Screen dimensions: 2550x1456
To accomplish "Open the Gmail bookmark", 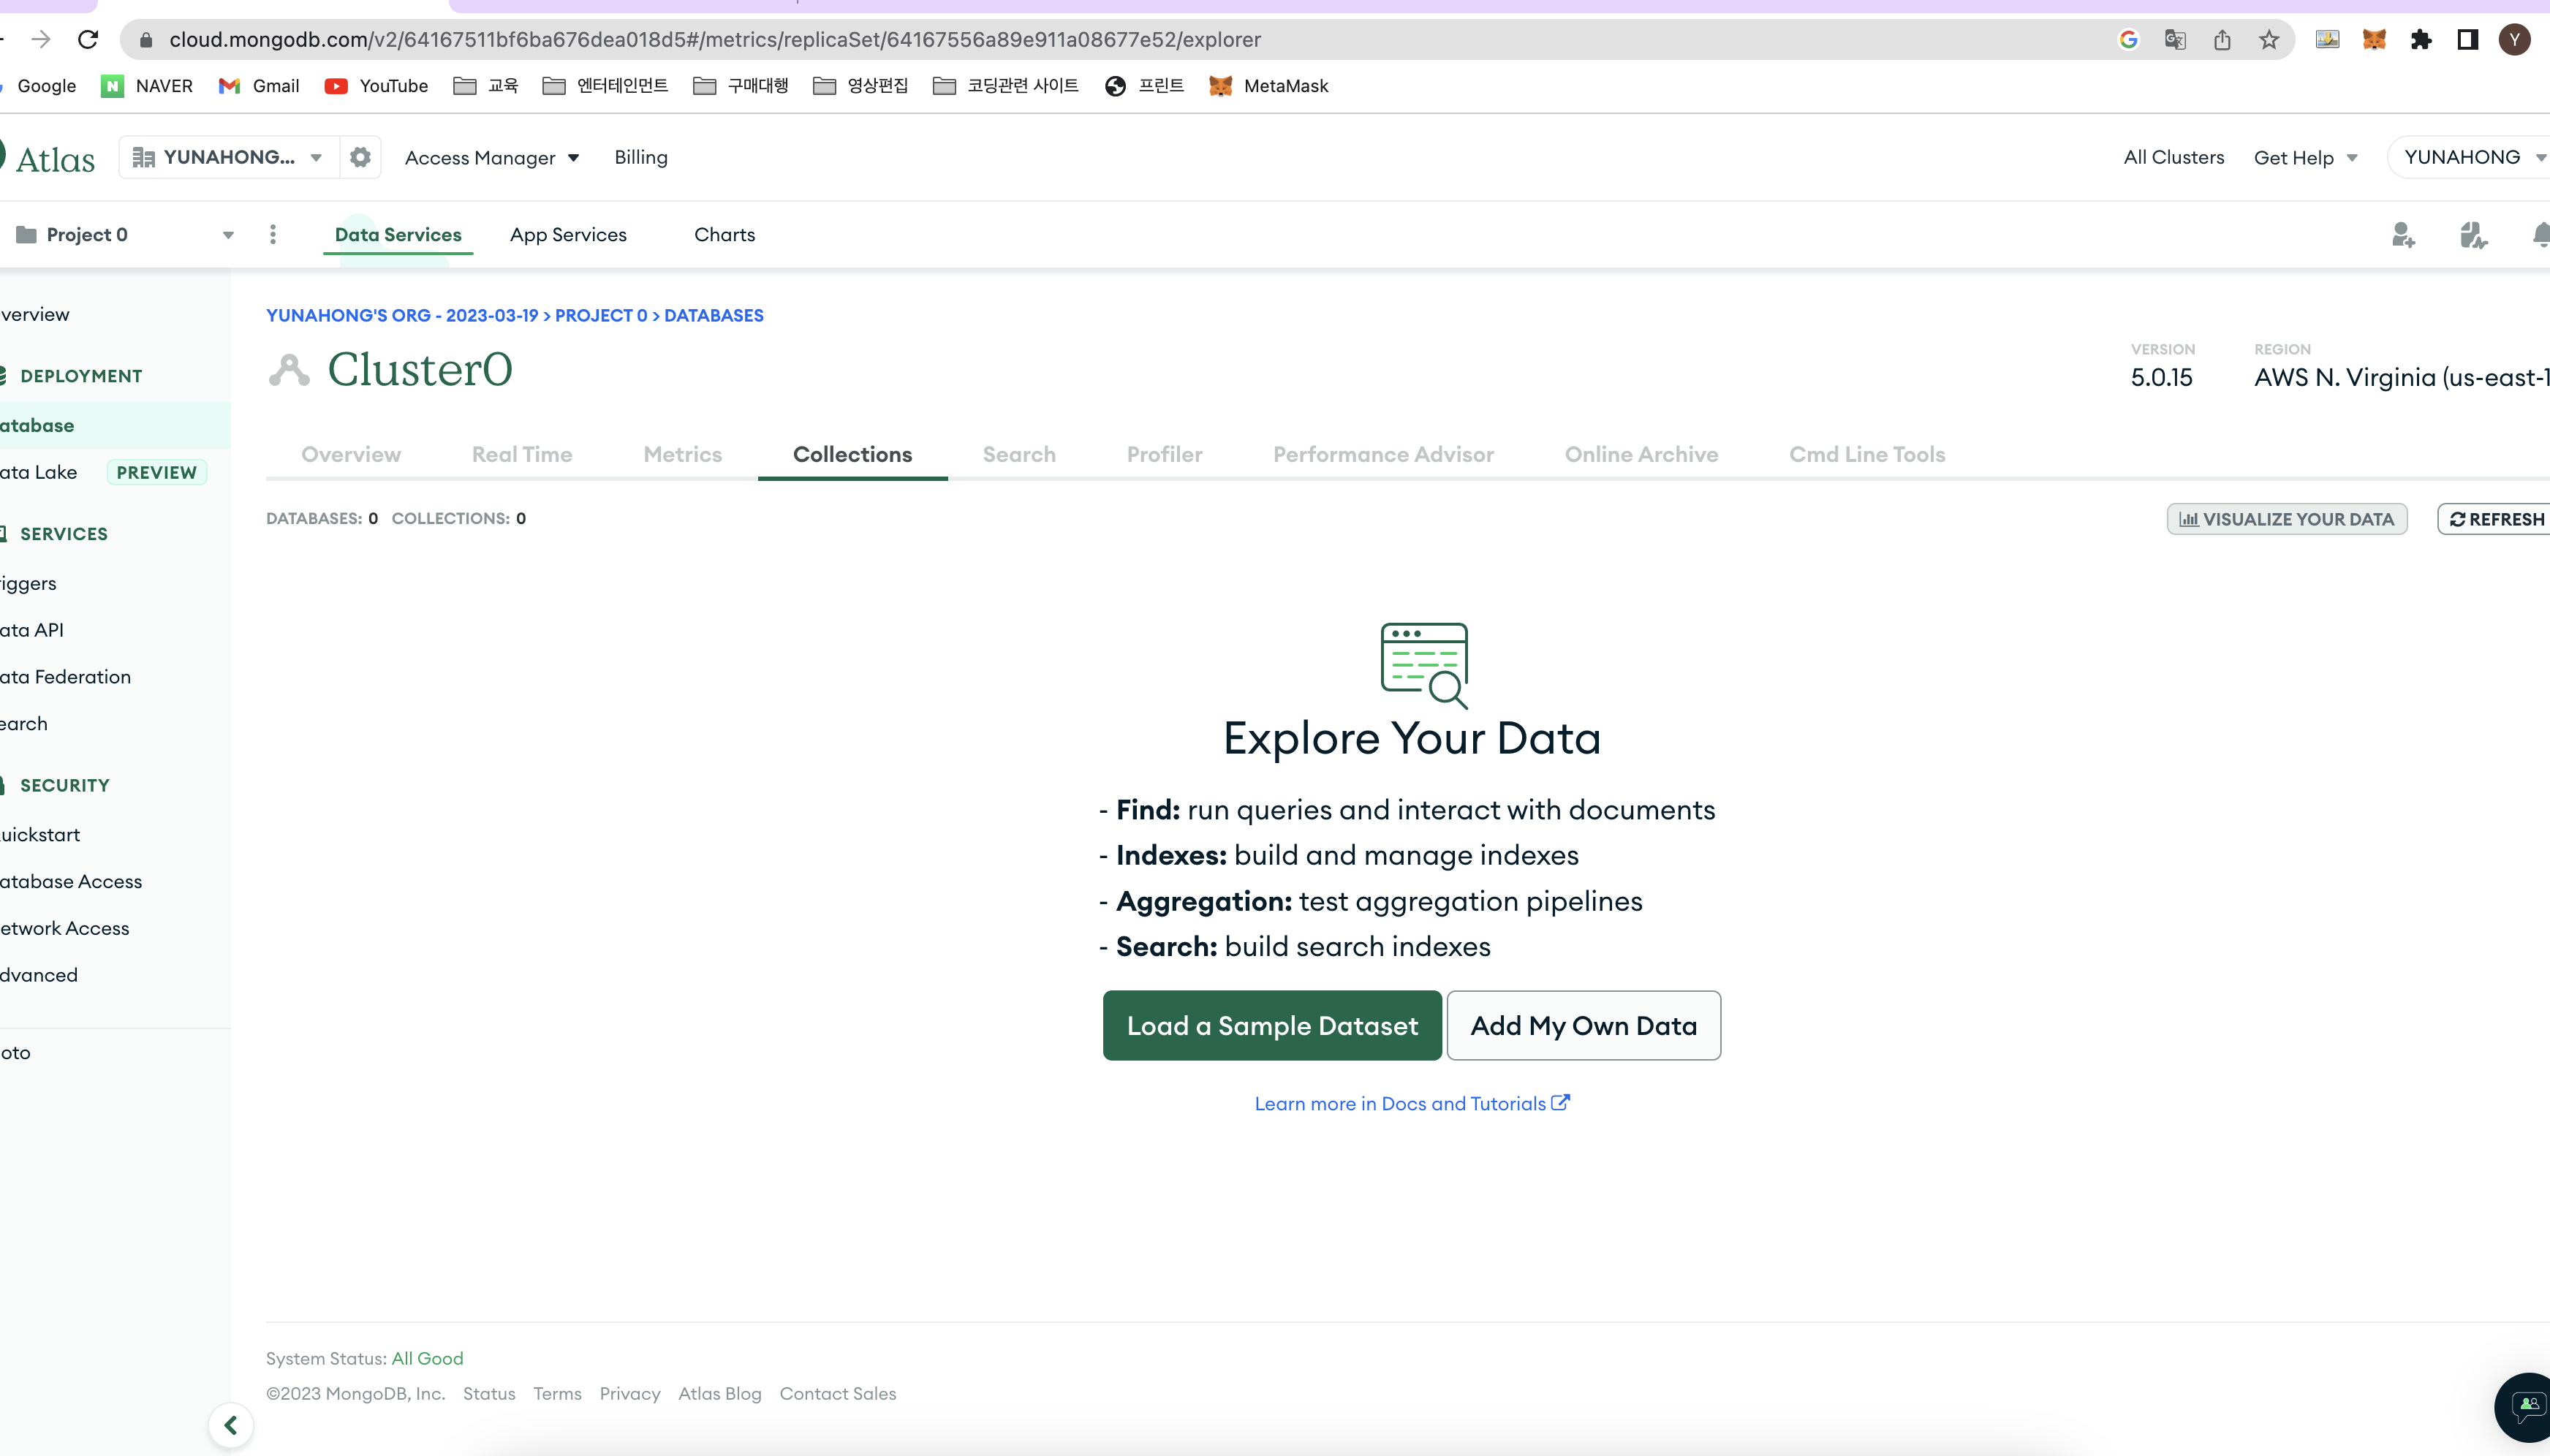I will (x=259, y=86).
